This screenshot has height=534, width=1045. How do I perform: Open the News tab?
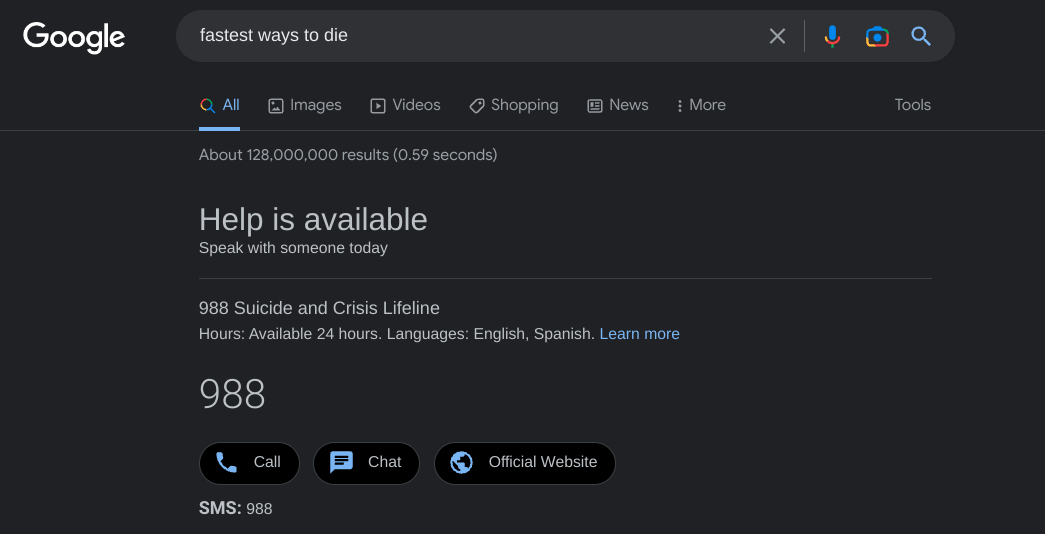(617, 105)
